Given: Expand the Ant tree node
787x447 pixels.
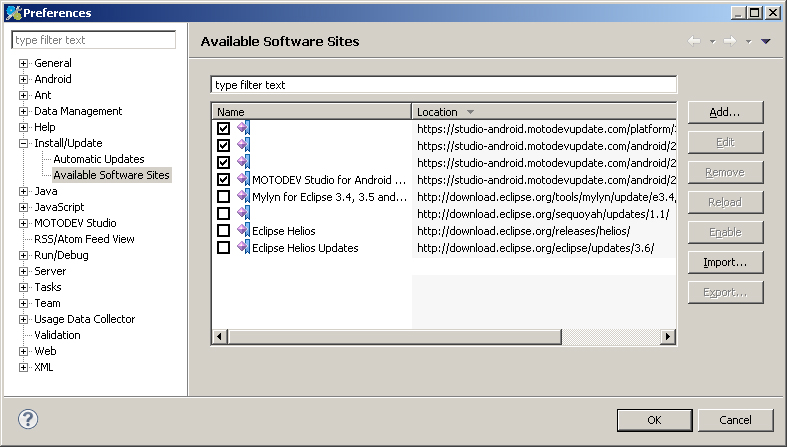Looking at the screenshot, I should pyautogui.click(x=23, y=95).
